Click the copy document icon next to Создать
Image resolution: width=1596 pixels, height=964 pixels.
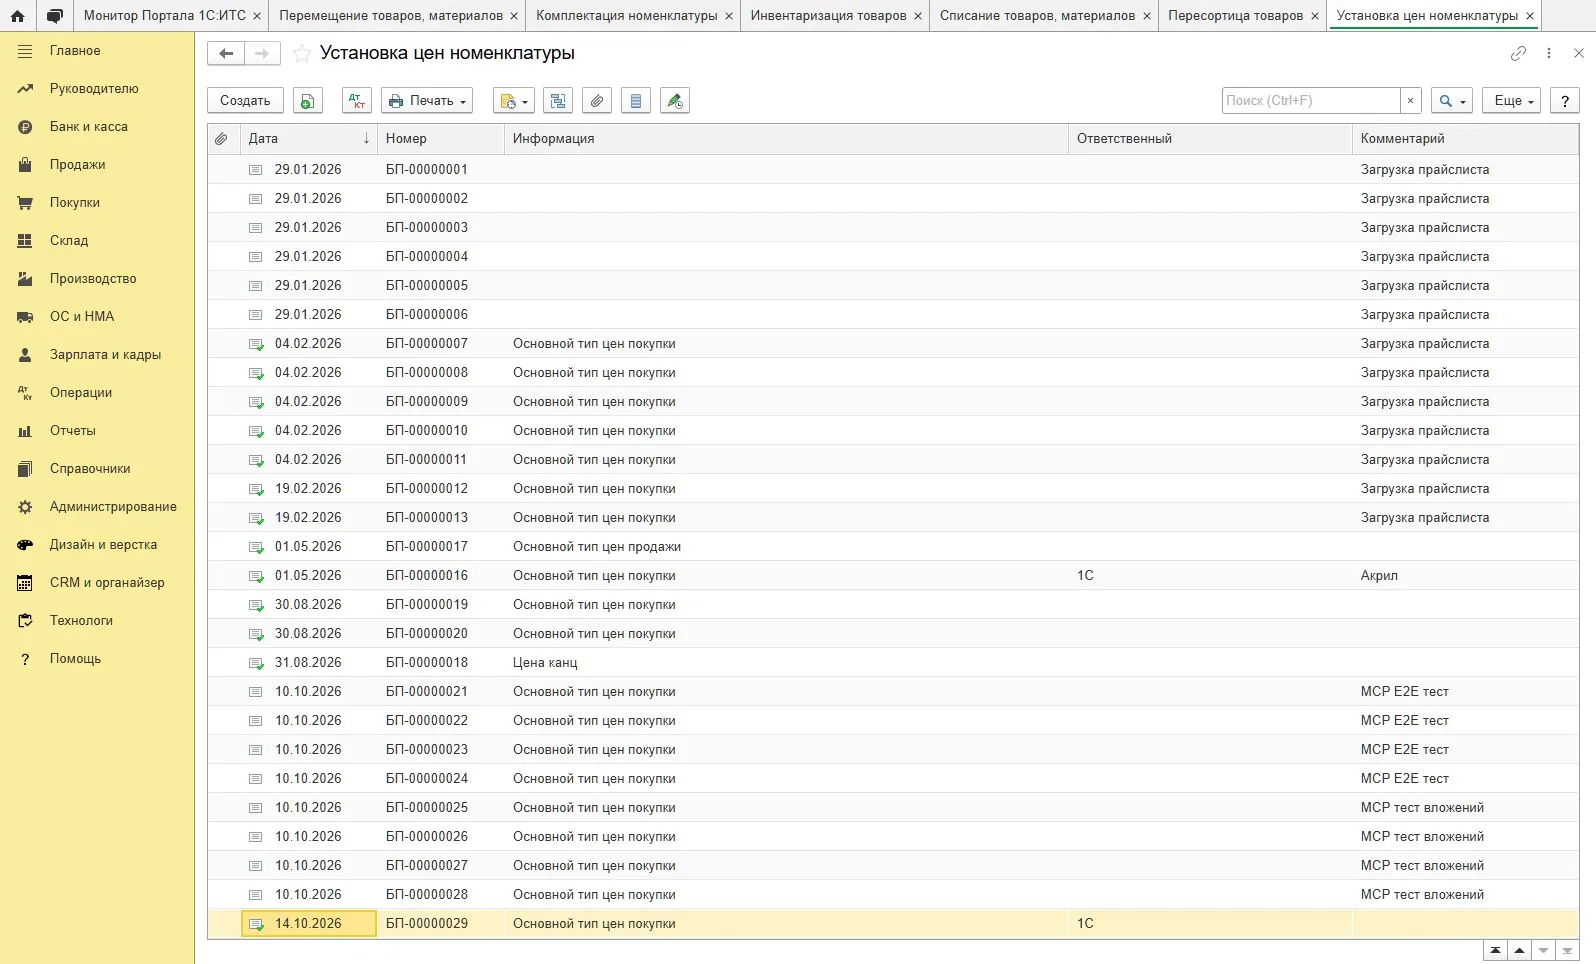click(307, 101)
